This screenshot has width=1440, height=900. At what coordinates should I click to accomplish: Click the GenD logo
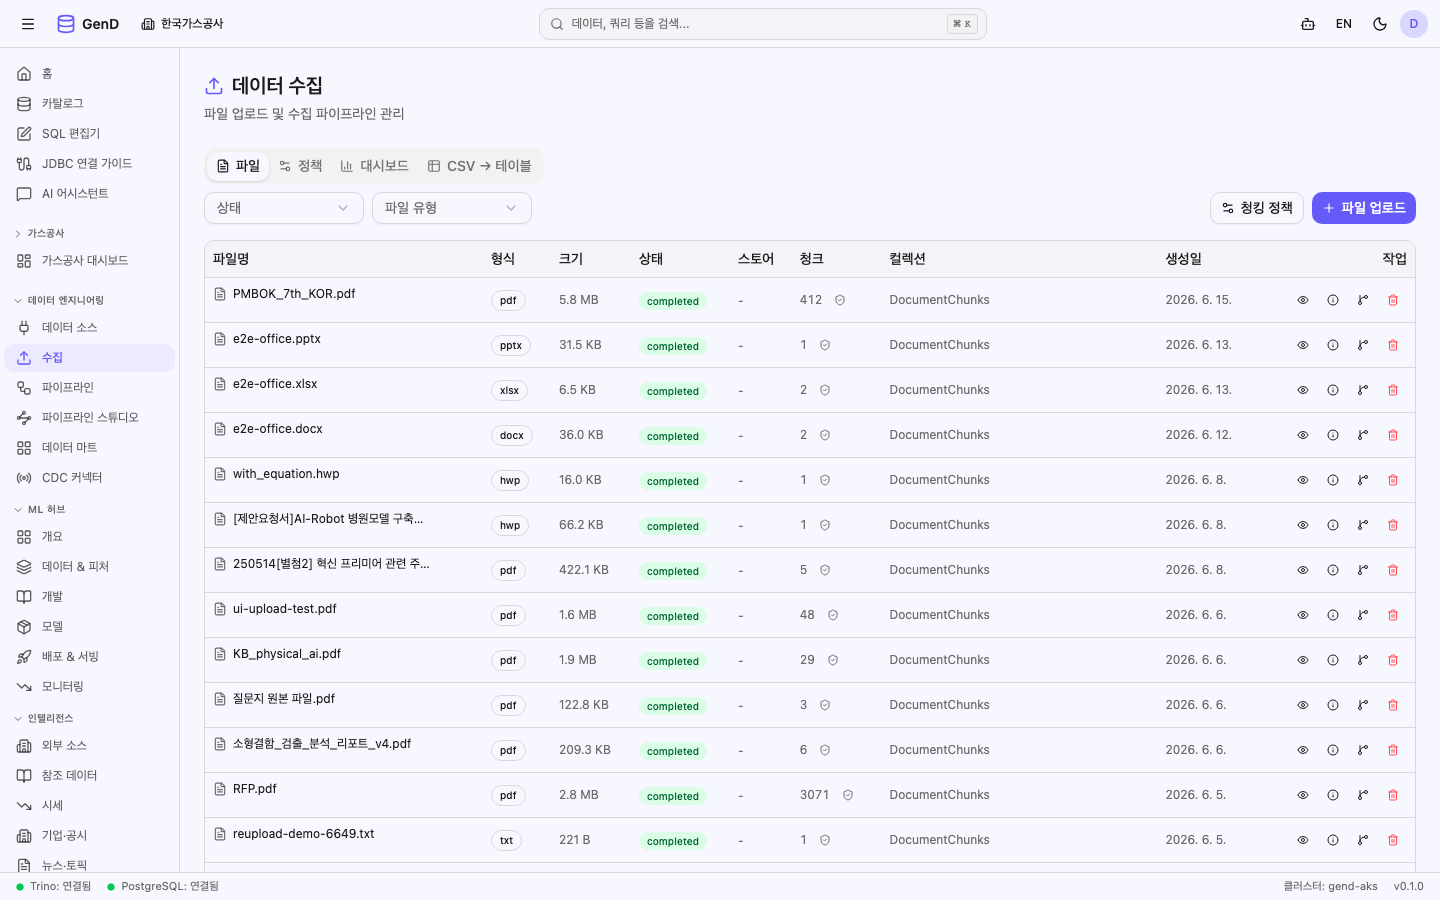click(88, 24)
